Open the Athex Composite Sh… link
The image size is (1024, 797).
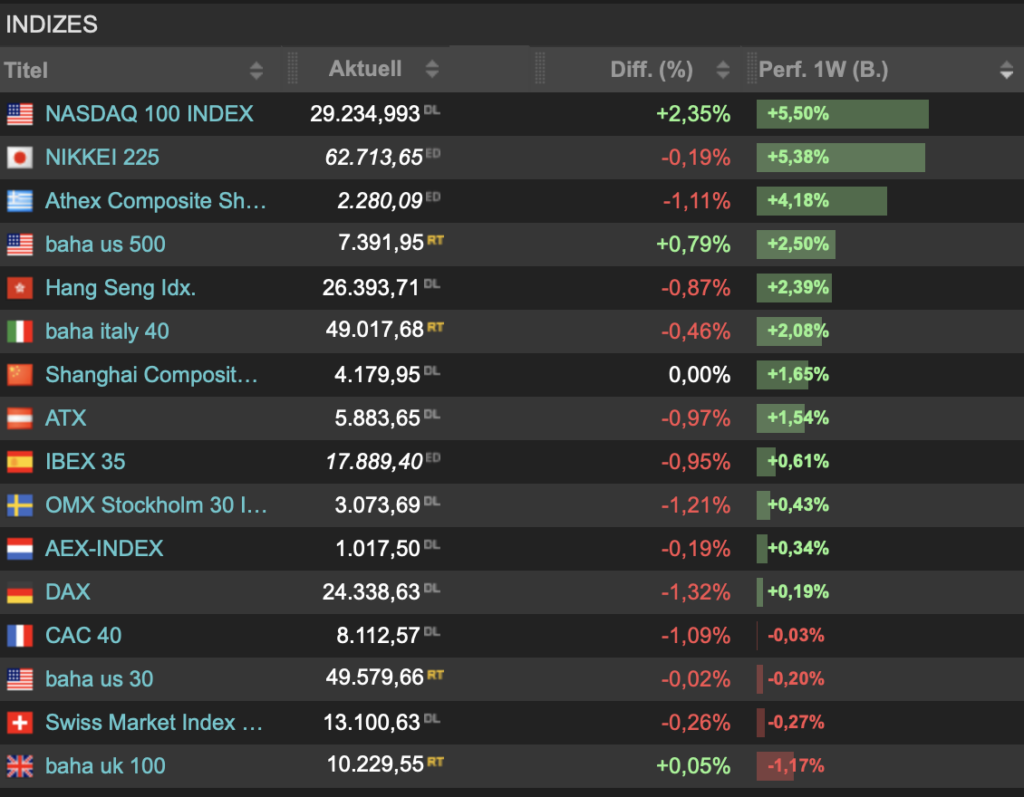click(x=155, y=201)
